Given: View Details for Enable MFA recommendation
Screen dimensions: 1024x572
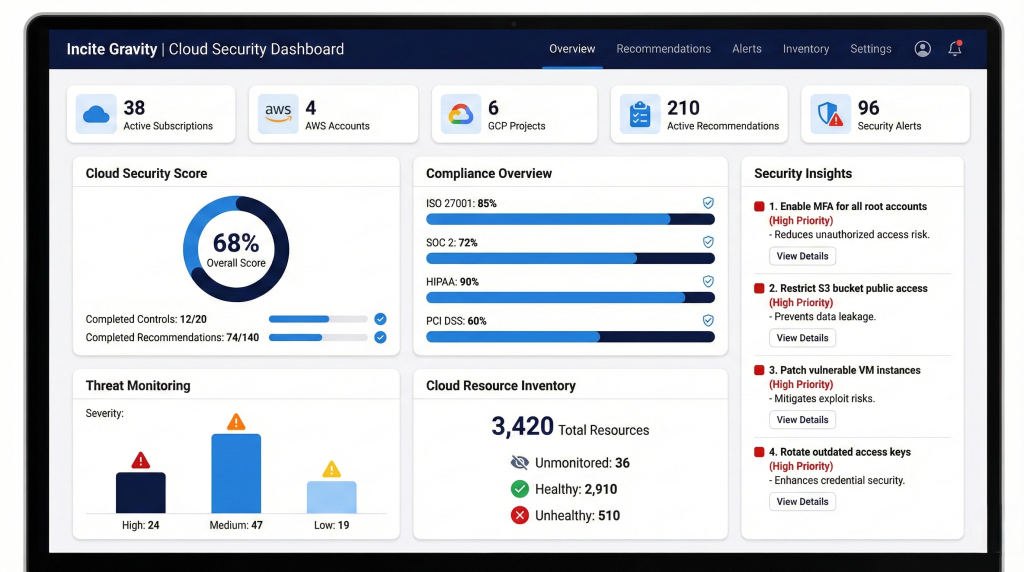Looking at the screenshot, I should pyautogui.click(x=802, y=256).
